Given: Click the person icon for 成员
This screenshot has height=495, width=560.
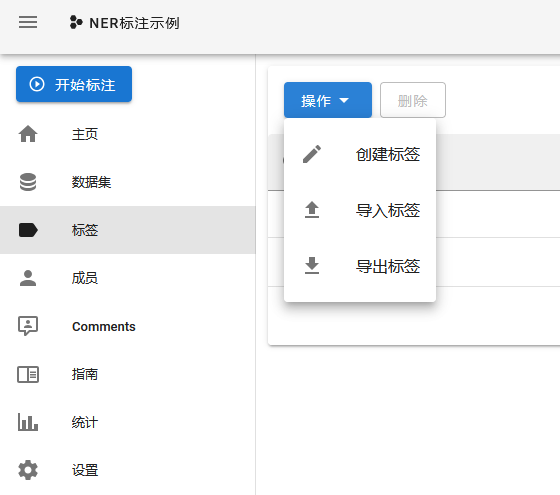Looking at the screenshot, I should pos(28,278).
